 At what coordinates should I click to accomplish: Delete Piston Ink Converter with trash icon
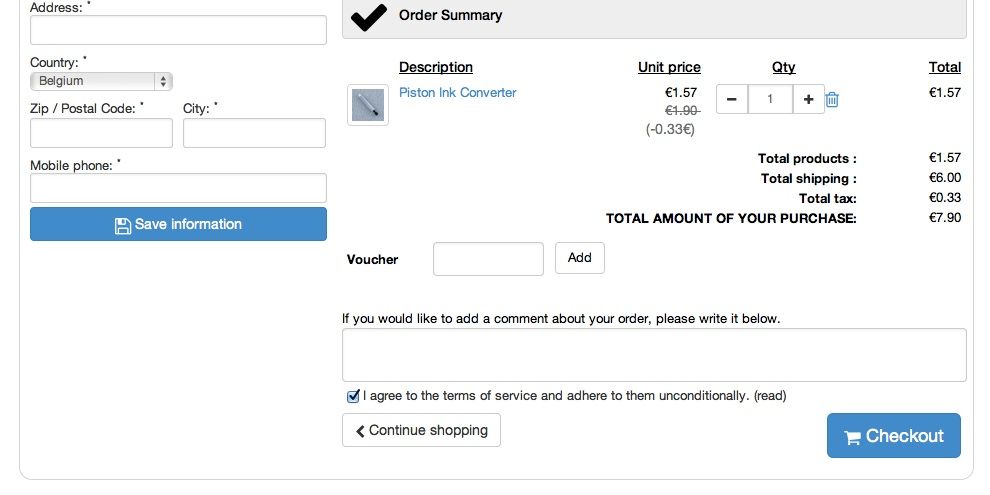click(x=832, y=99)
